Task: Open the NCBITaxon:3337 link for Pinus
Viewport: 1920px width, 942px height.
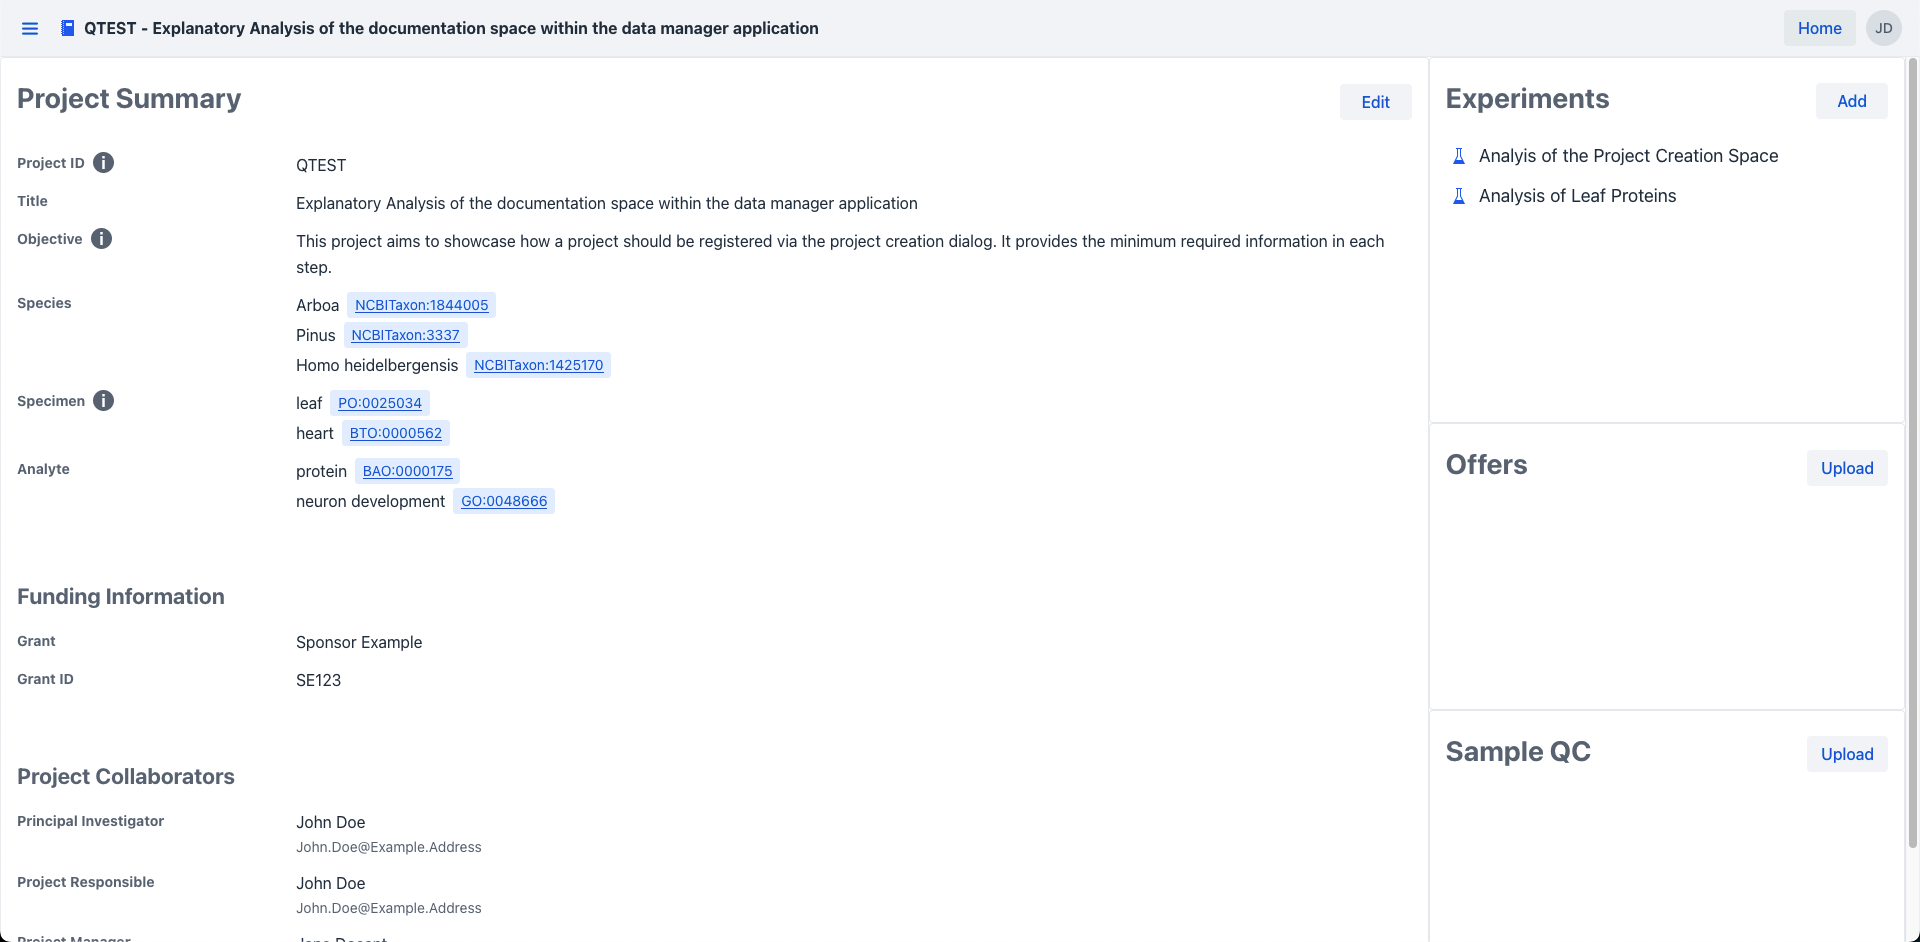Action: [x=405, y=335]
